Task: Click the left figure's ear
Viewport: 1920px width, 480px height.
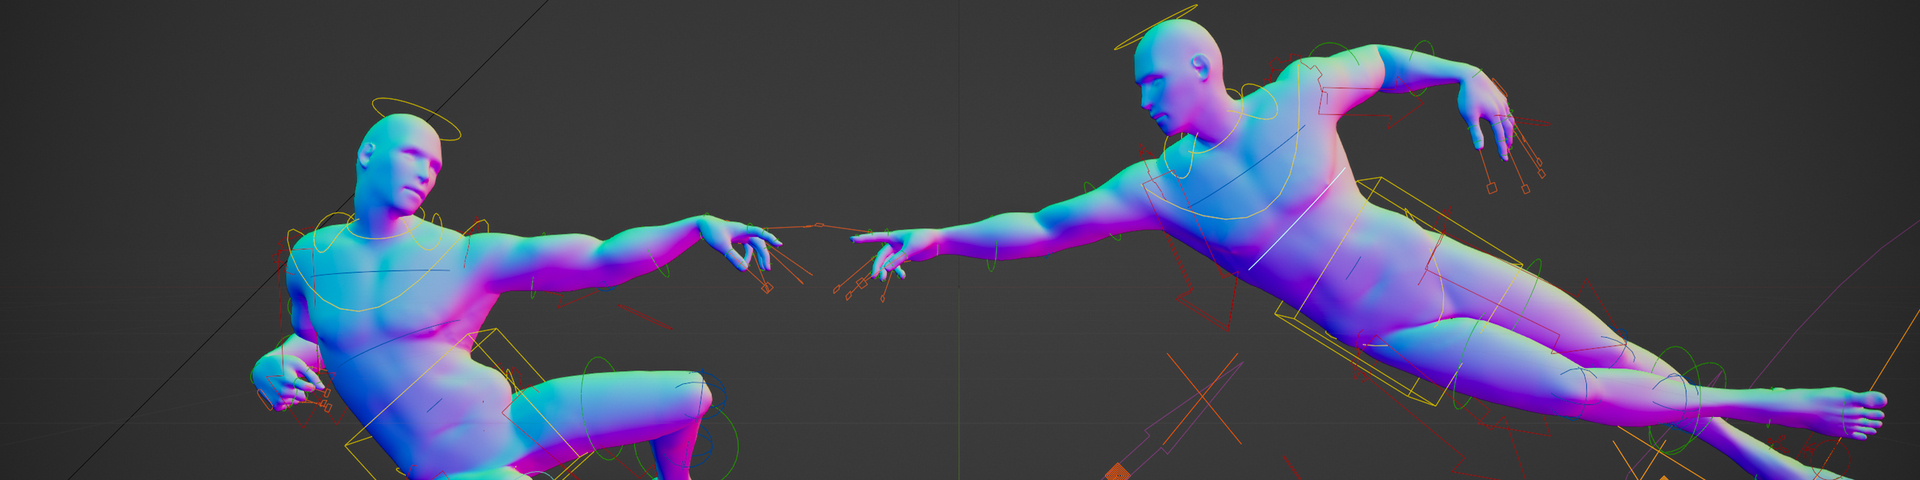Action: point(368,155)
